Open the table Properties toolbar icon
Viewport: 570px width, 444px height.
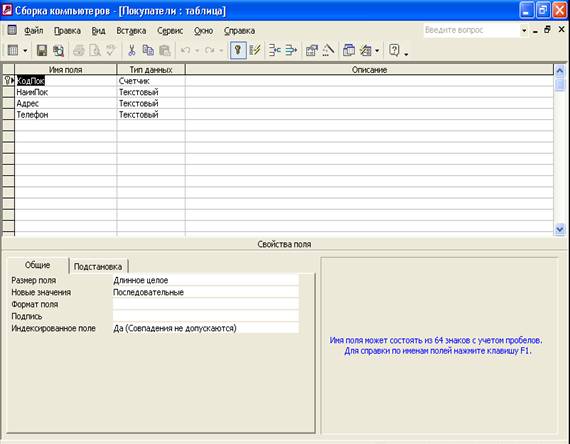click(x=312, y=50)
